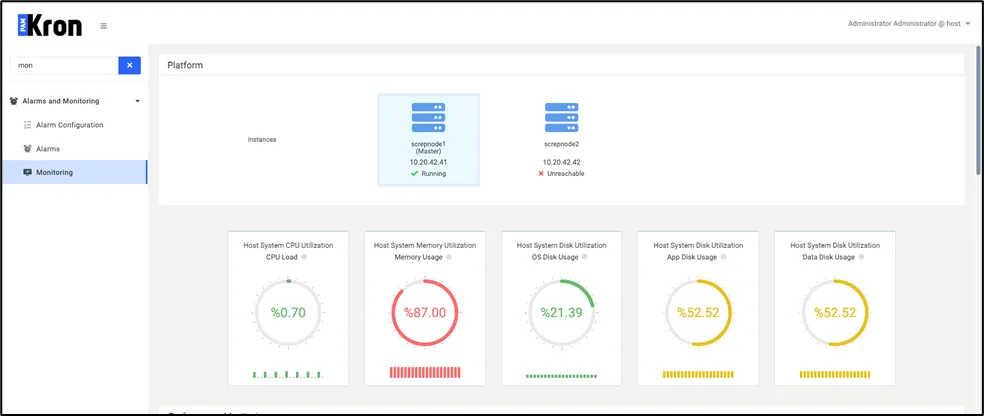
Task: Open the Alarms menu item
Action: [48, 149]
